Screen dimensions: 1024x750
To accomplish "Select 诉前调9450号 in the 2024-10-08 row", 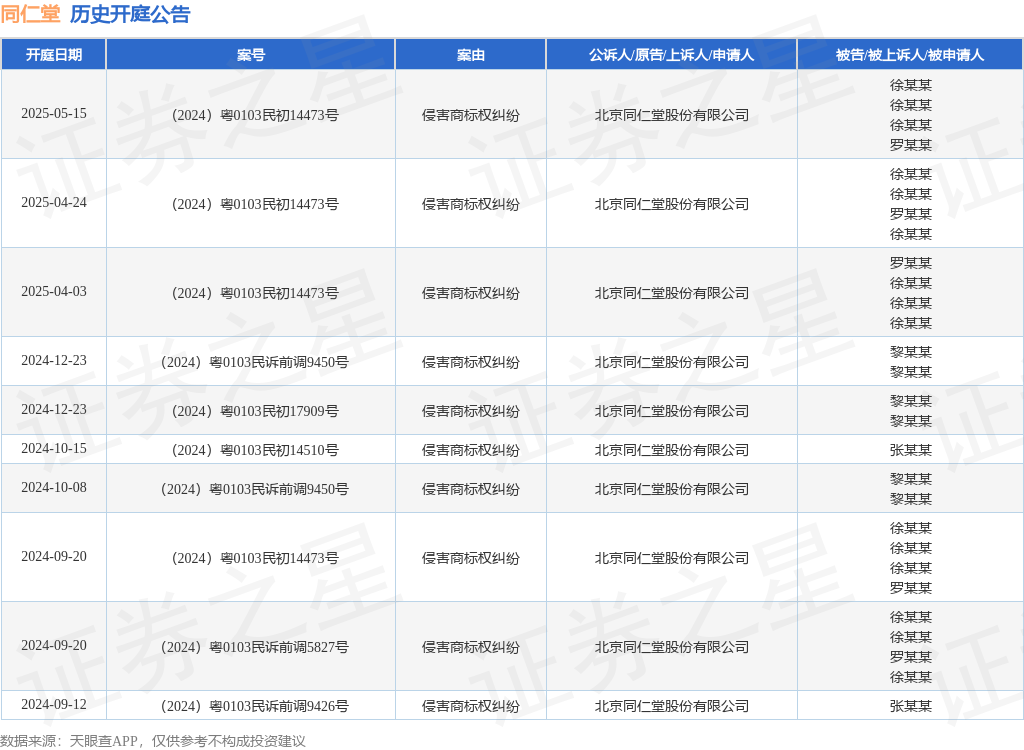I will point(255,489).
